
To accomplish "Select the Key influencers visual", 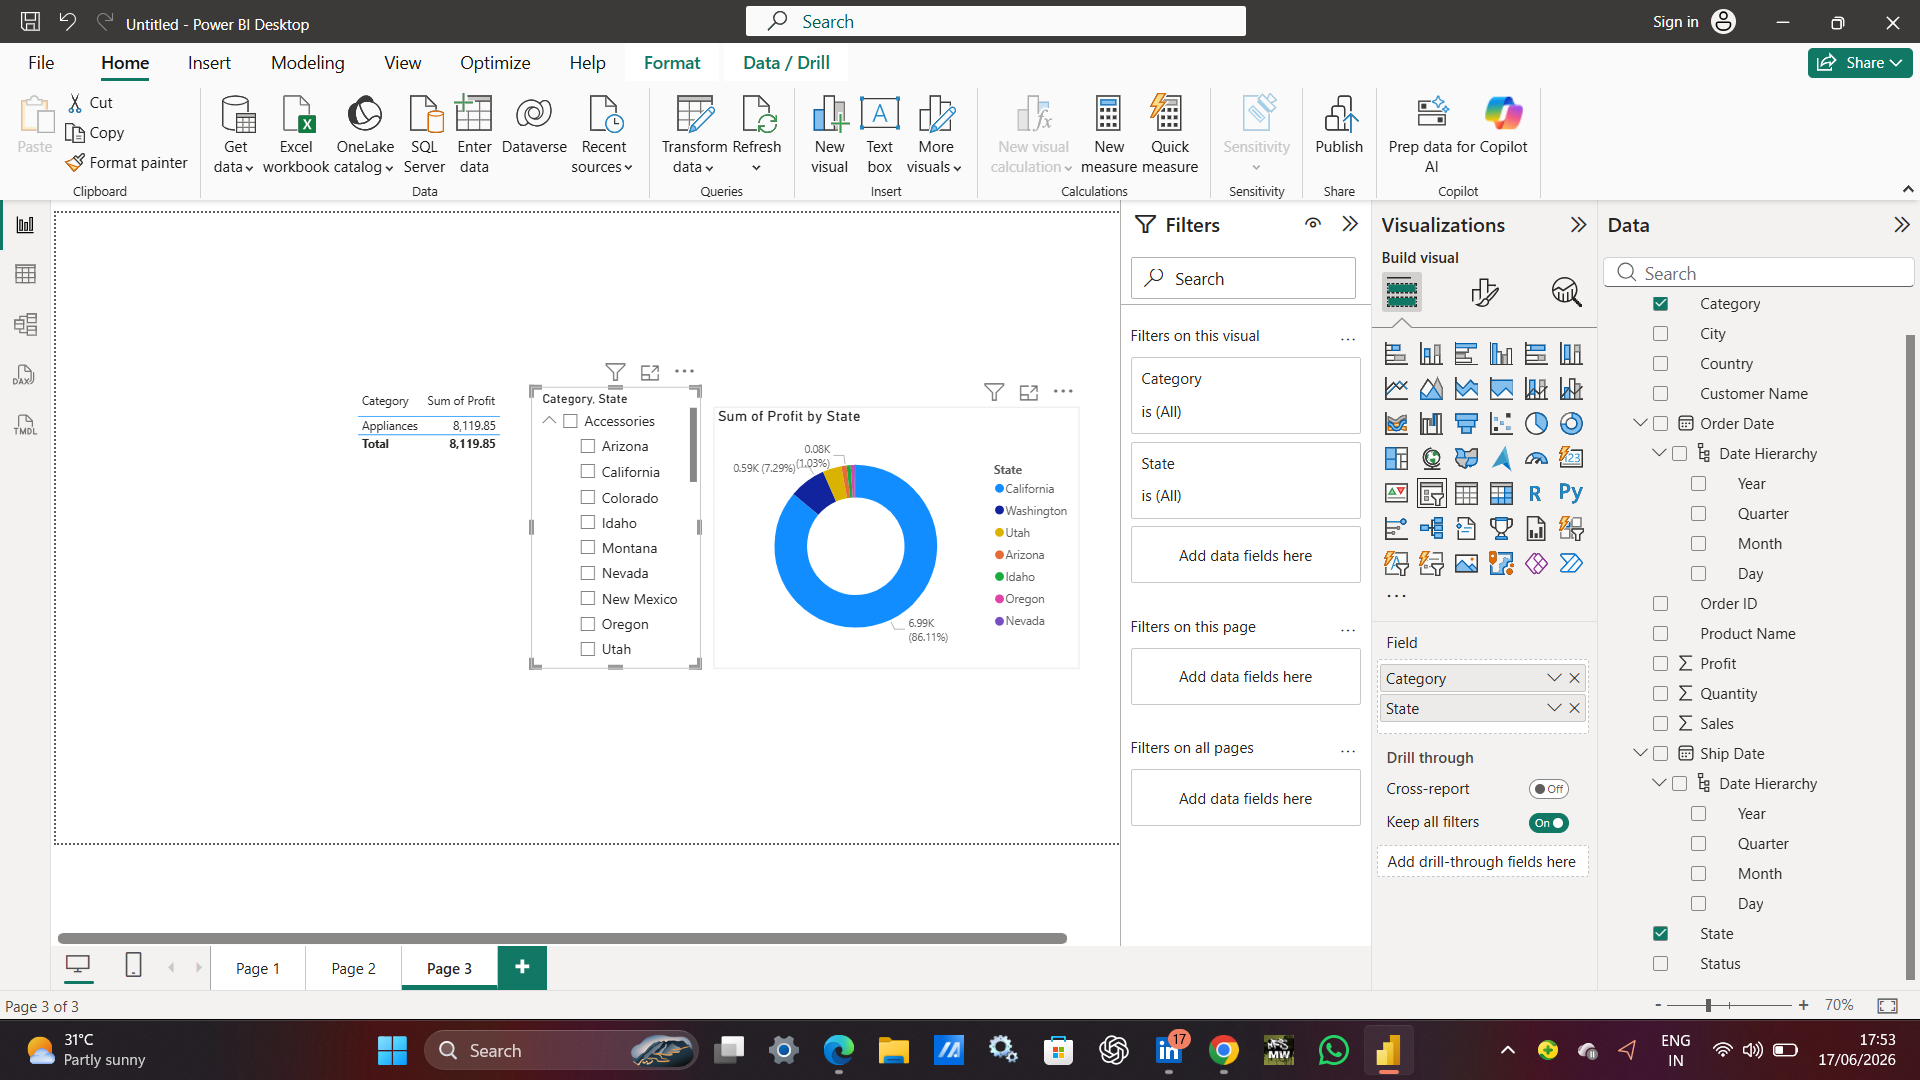I will [1396, 528].
